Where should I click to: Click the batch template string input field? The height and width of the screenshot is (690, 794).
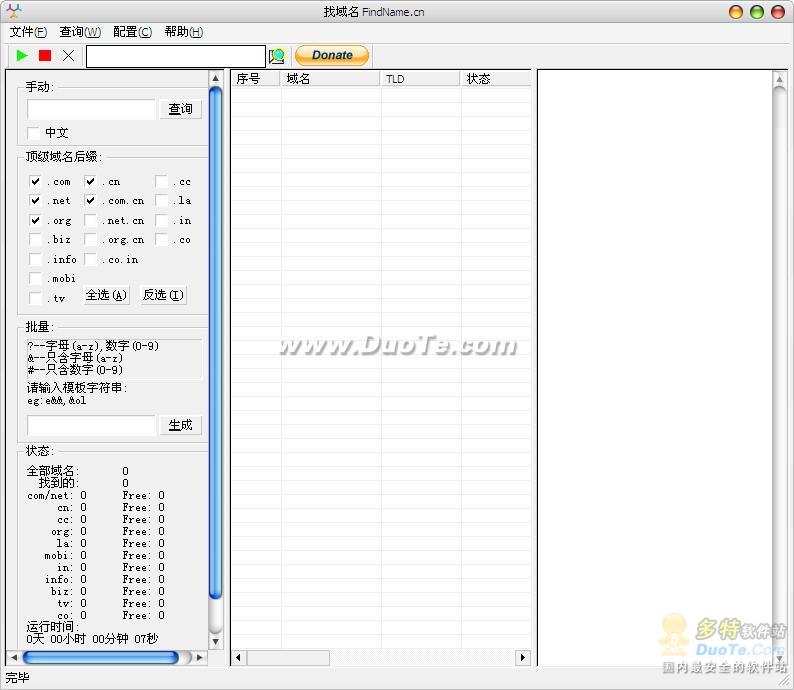coord(91,425)
